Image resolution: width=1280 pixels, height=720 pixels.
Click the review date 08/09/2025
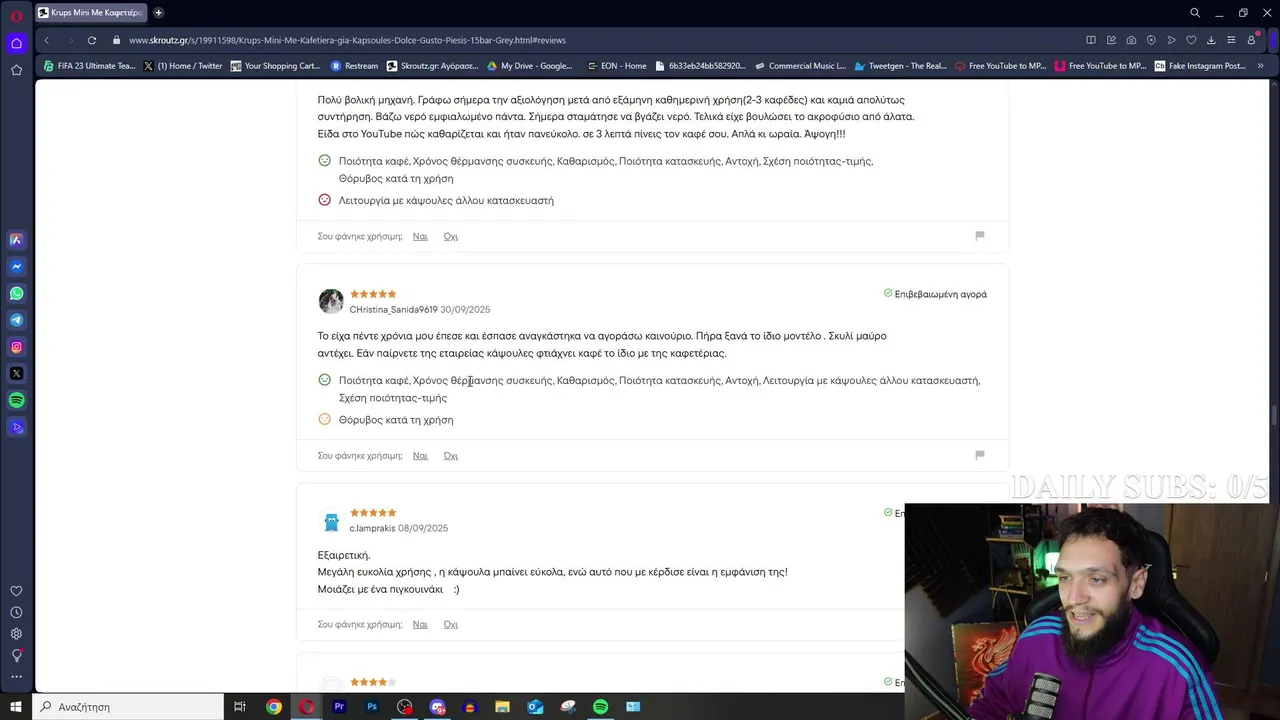click(423, 528)
